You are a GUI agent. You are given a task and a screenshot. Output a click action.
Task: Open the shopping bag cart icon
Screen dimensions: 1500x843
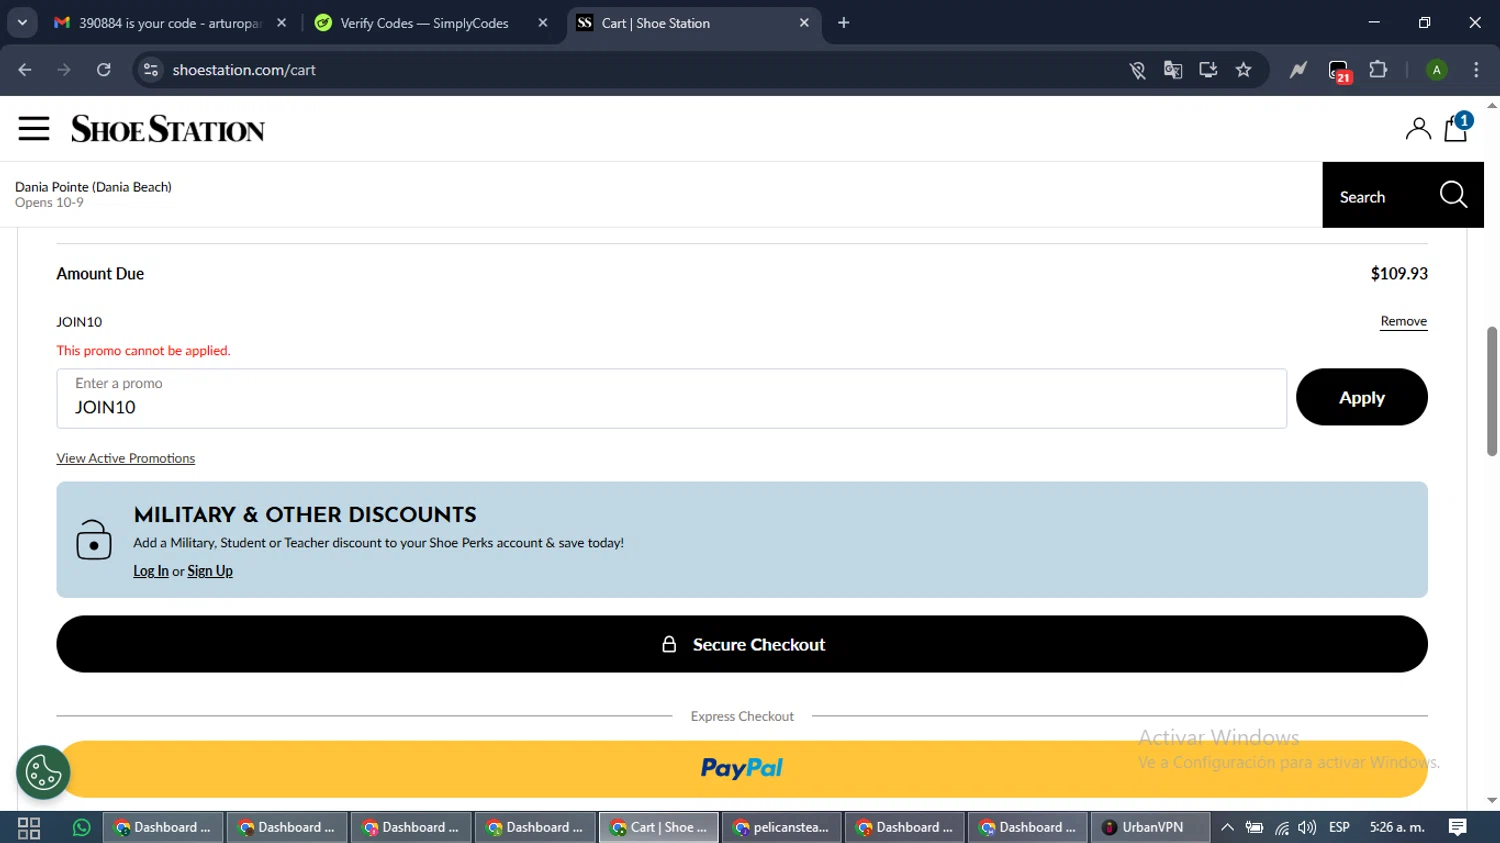(x=1456, y=128)
